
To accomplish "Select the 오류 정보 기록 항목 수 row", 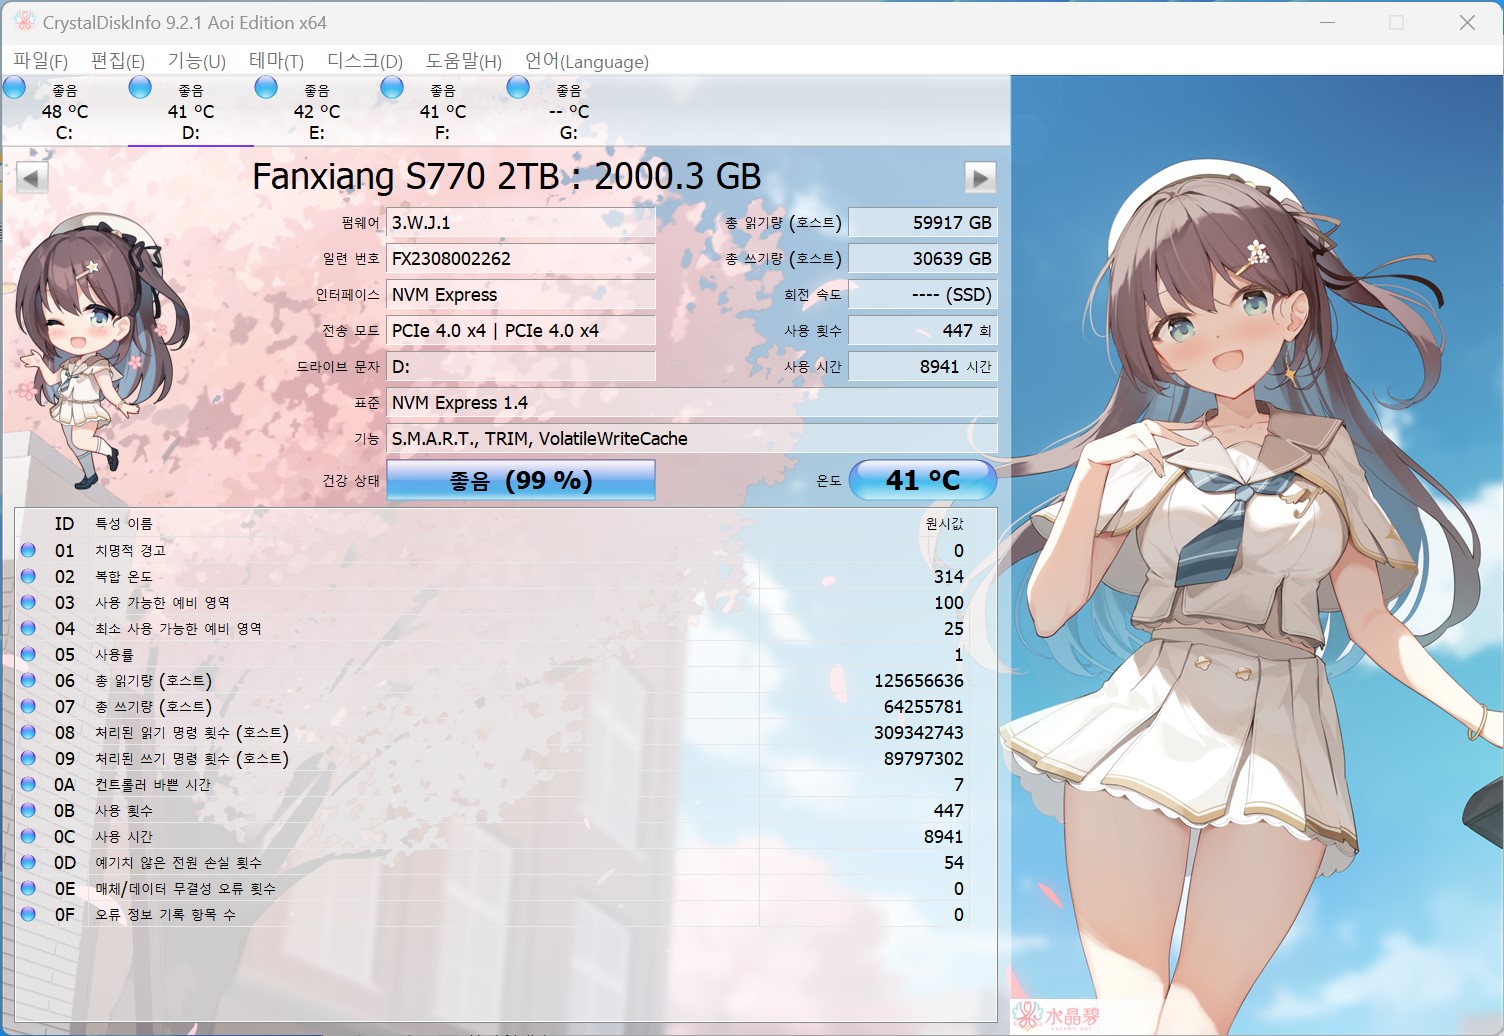I will [x=493, y=914].
